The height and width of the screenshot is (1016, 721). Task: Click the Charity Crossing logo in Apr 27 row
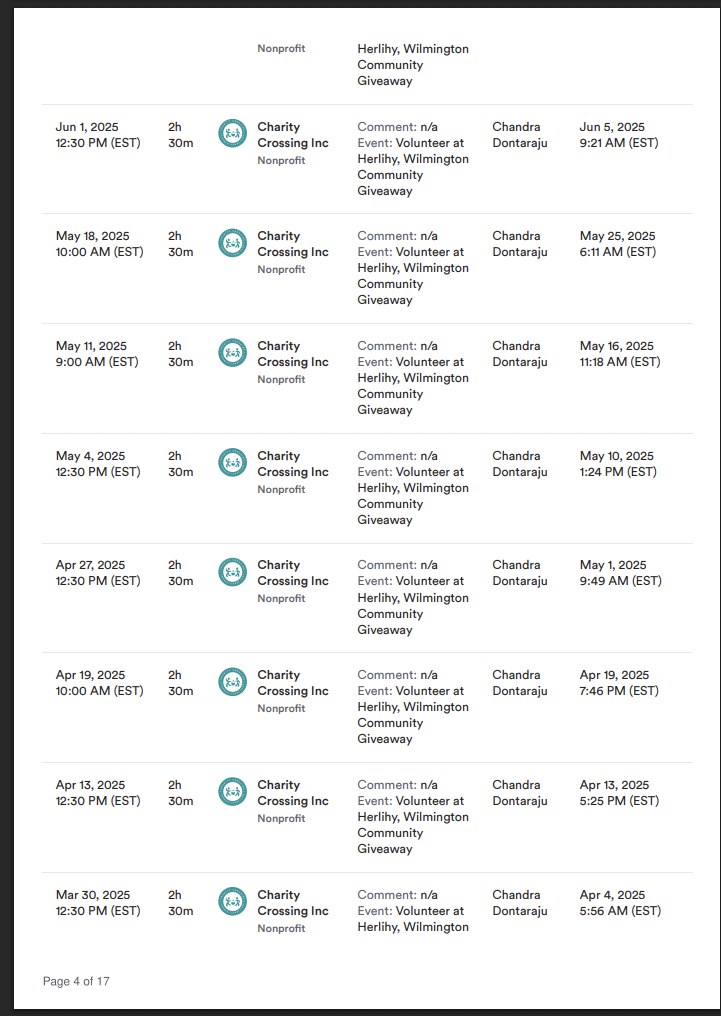[x=232, y=572]
